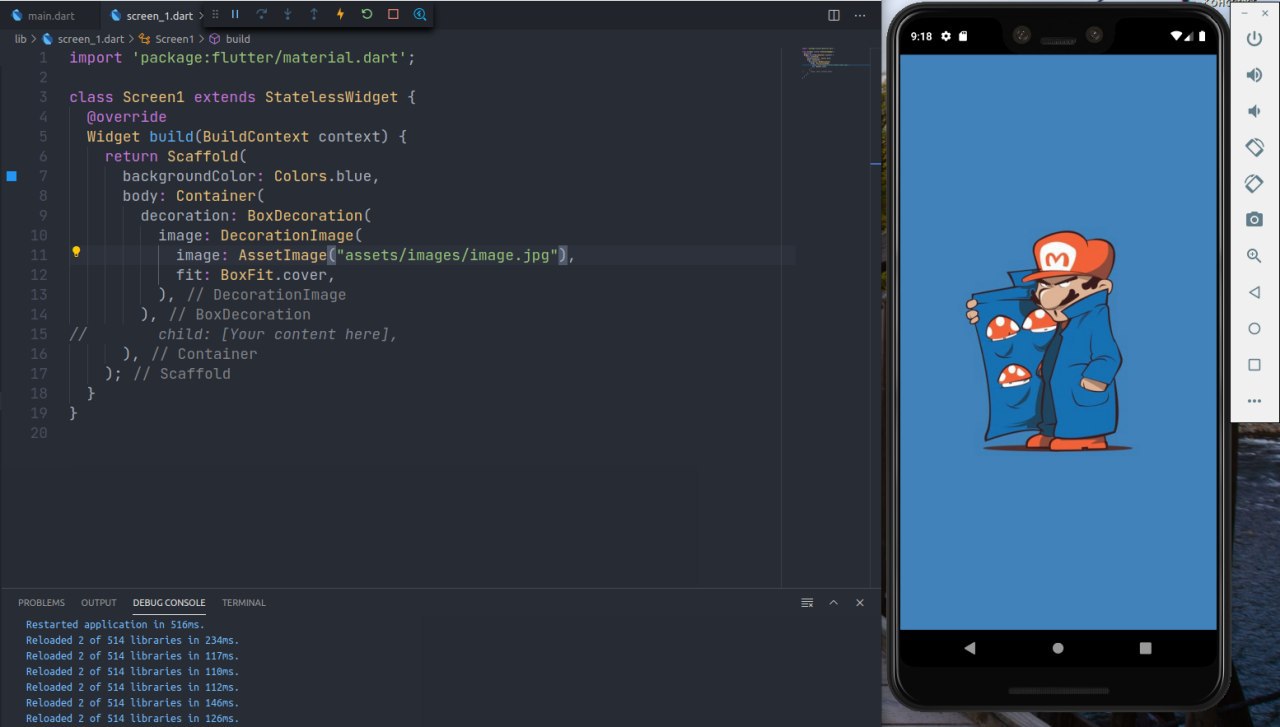The width and height of the screenshot is (1280, 727).
Task: Click the Colors.blue value on line 7
Action: [323, 176]
